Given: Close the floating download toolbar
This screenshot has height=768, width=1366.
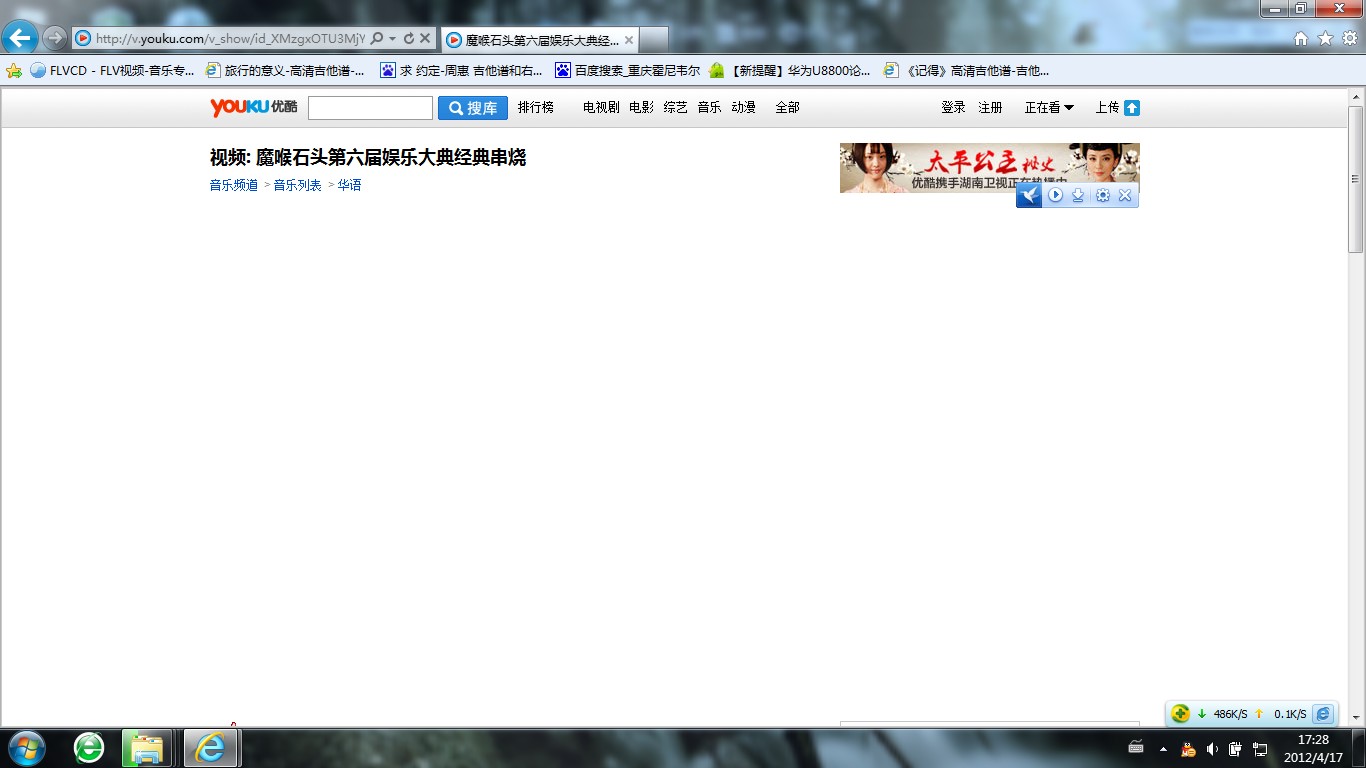Looking at the screenshot, I should (x=1125, y=195).
